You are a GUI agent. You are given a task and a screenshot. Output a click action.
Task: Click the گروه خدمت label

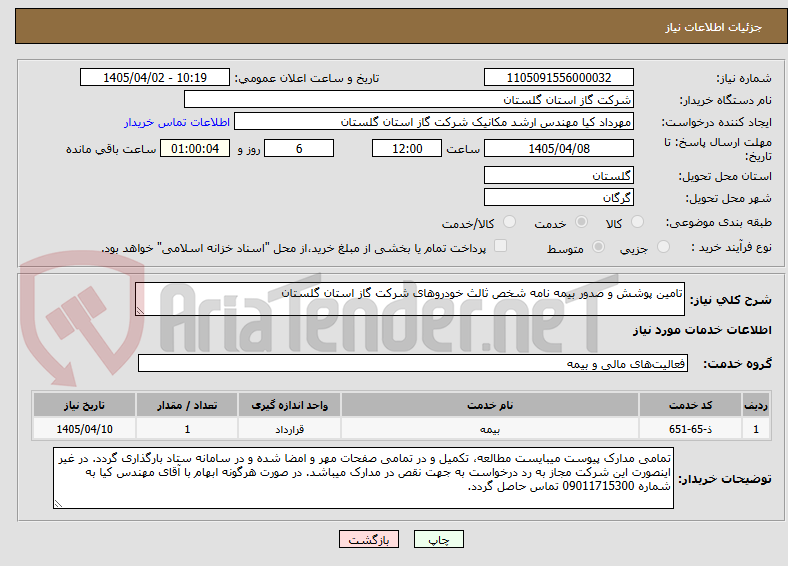click(x=737, y=363)
